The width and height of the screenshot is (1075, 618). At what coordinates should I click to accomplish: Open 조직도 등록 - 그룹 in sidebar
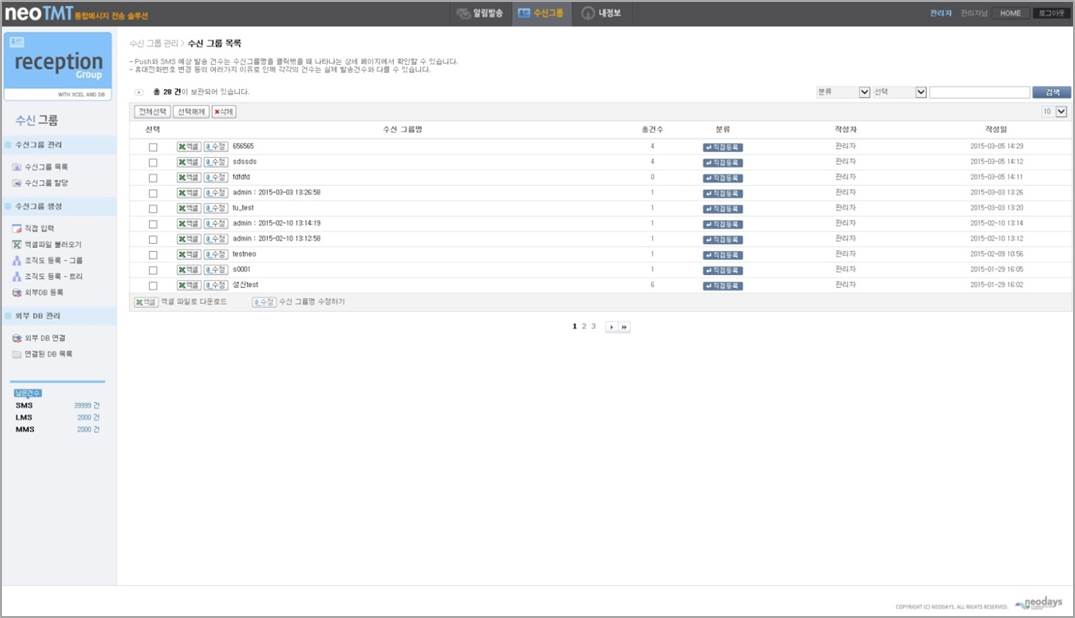[47, 261]
